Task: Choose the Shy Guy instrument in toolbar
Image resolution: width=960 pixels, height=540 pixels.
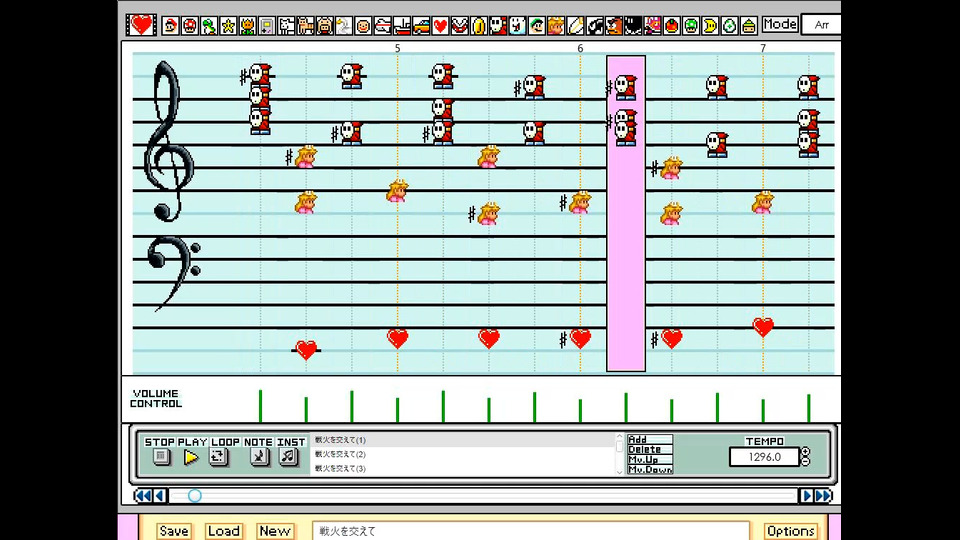Action: click(x=498, y=26)
